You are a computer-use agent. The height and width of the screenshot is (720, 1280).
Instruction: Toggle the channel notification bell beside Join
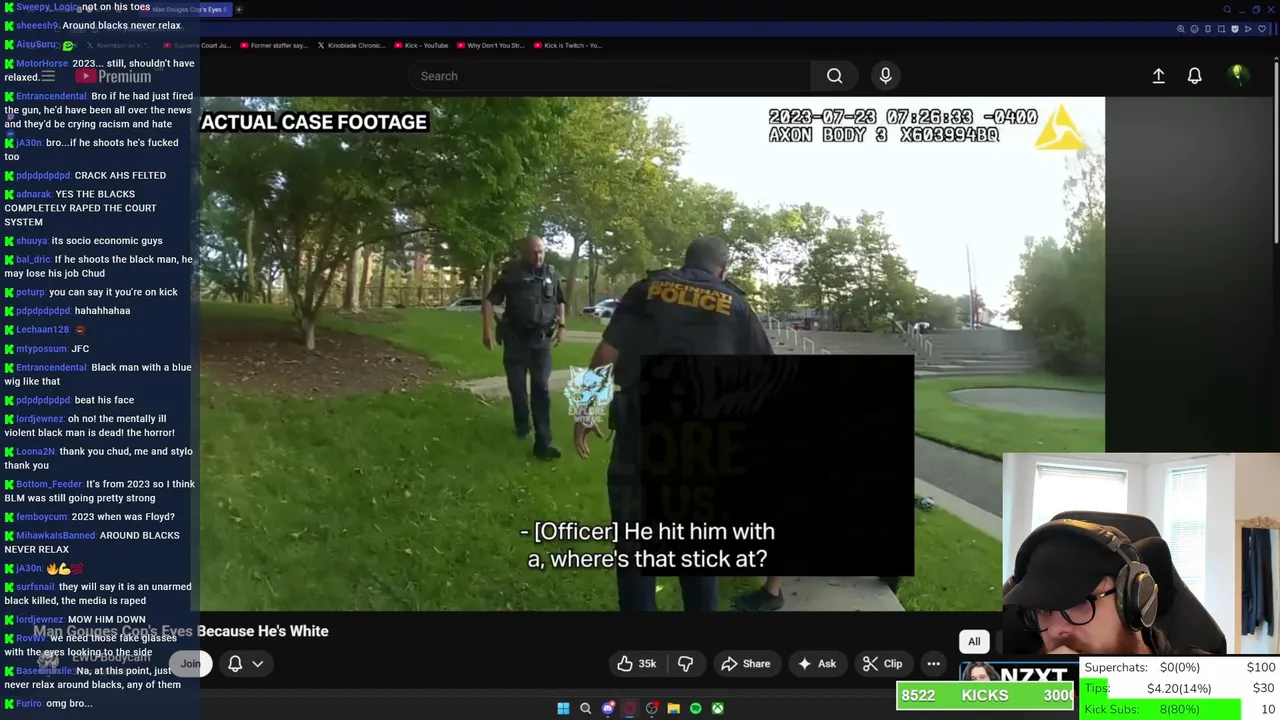pos(235,664)
